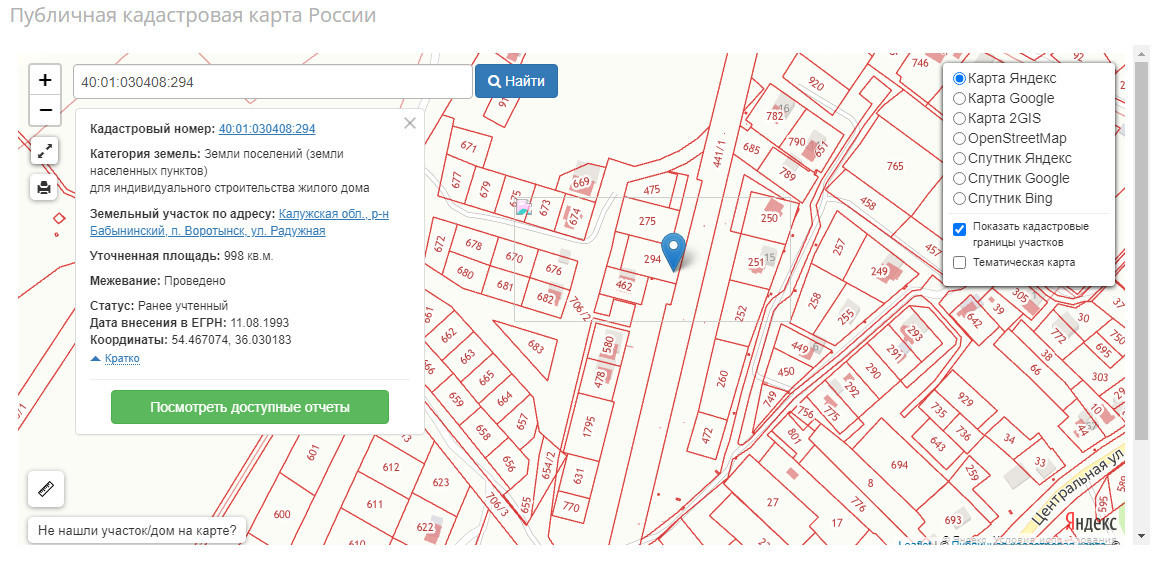
Task: Click the scrollbar down arrow
Action: pos(1141,536)
